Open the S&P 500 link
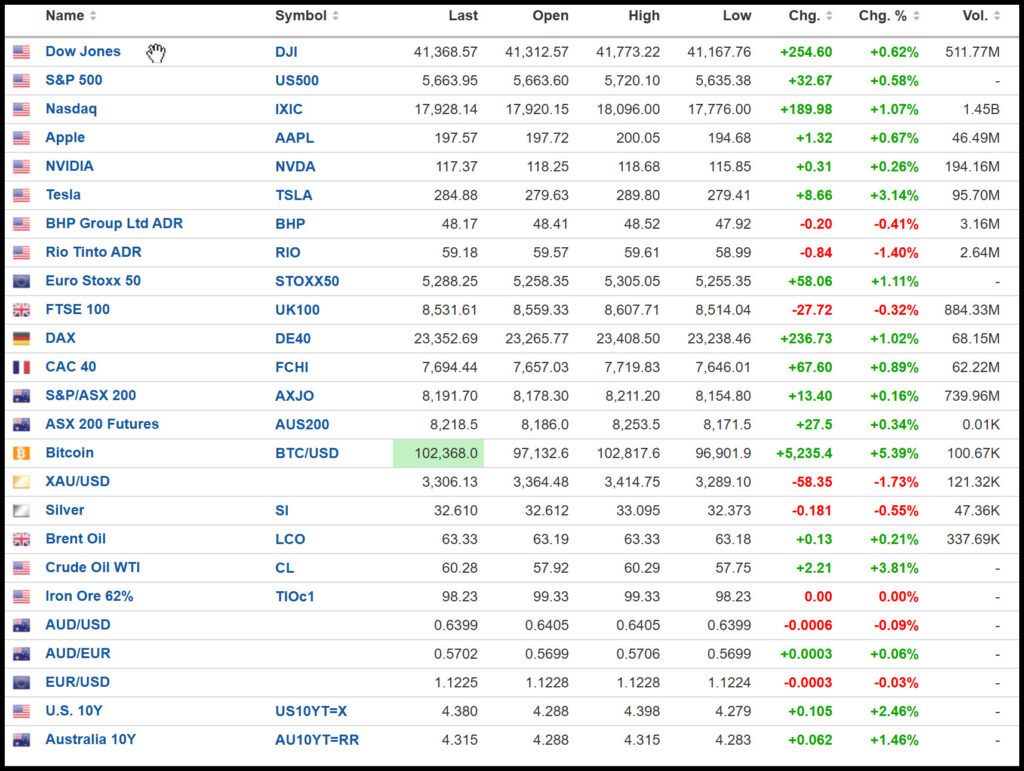Image resolution: width=1024 pixels, height=771 pixels. pyautogui.click(x=74, y=80)
